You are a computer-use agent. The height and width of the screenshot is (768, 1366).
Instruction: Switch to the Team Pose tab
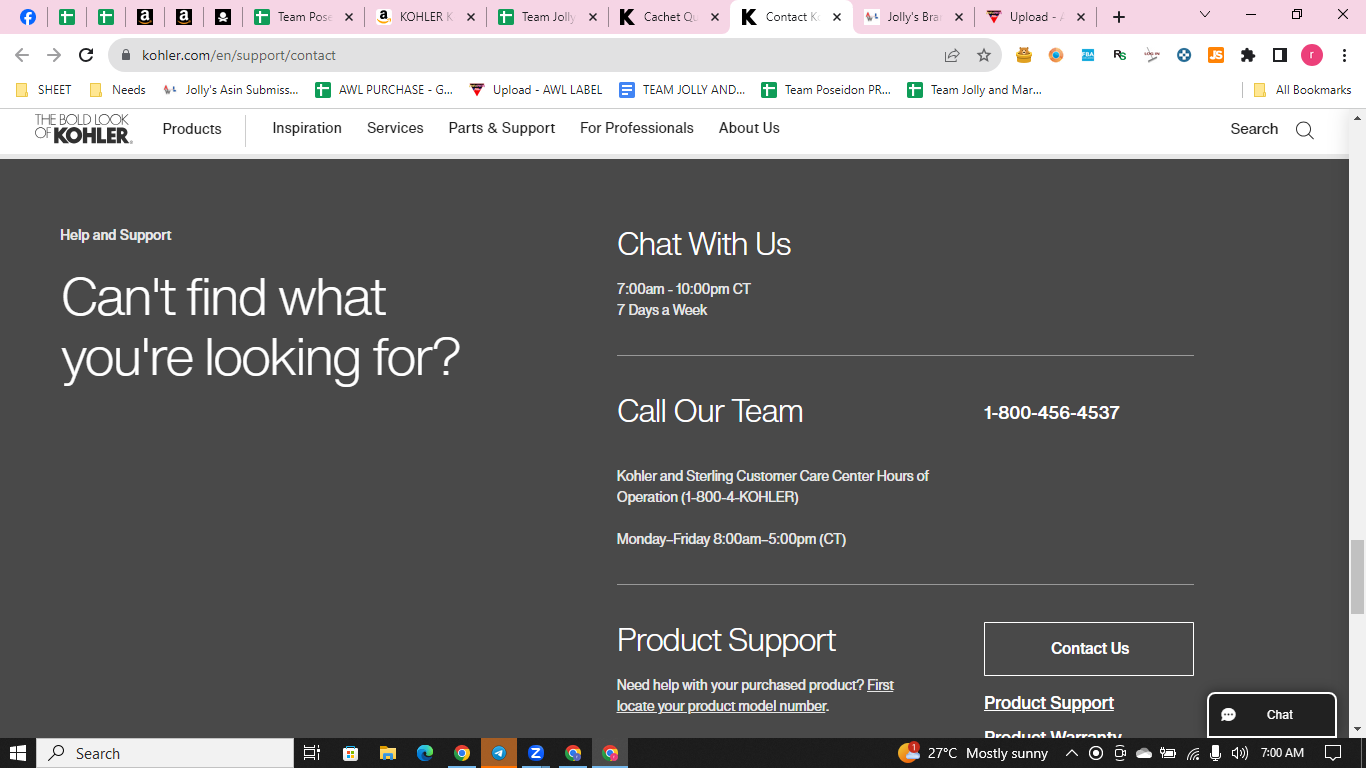pos(304,17)
